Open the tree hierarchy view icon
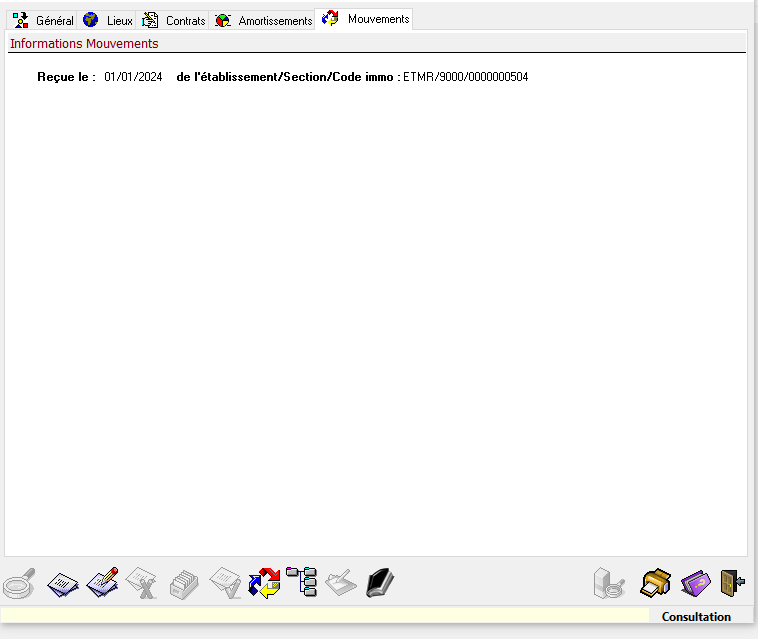 (301, 581)
